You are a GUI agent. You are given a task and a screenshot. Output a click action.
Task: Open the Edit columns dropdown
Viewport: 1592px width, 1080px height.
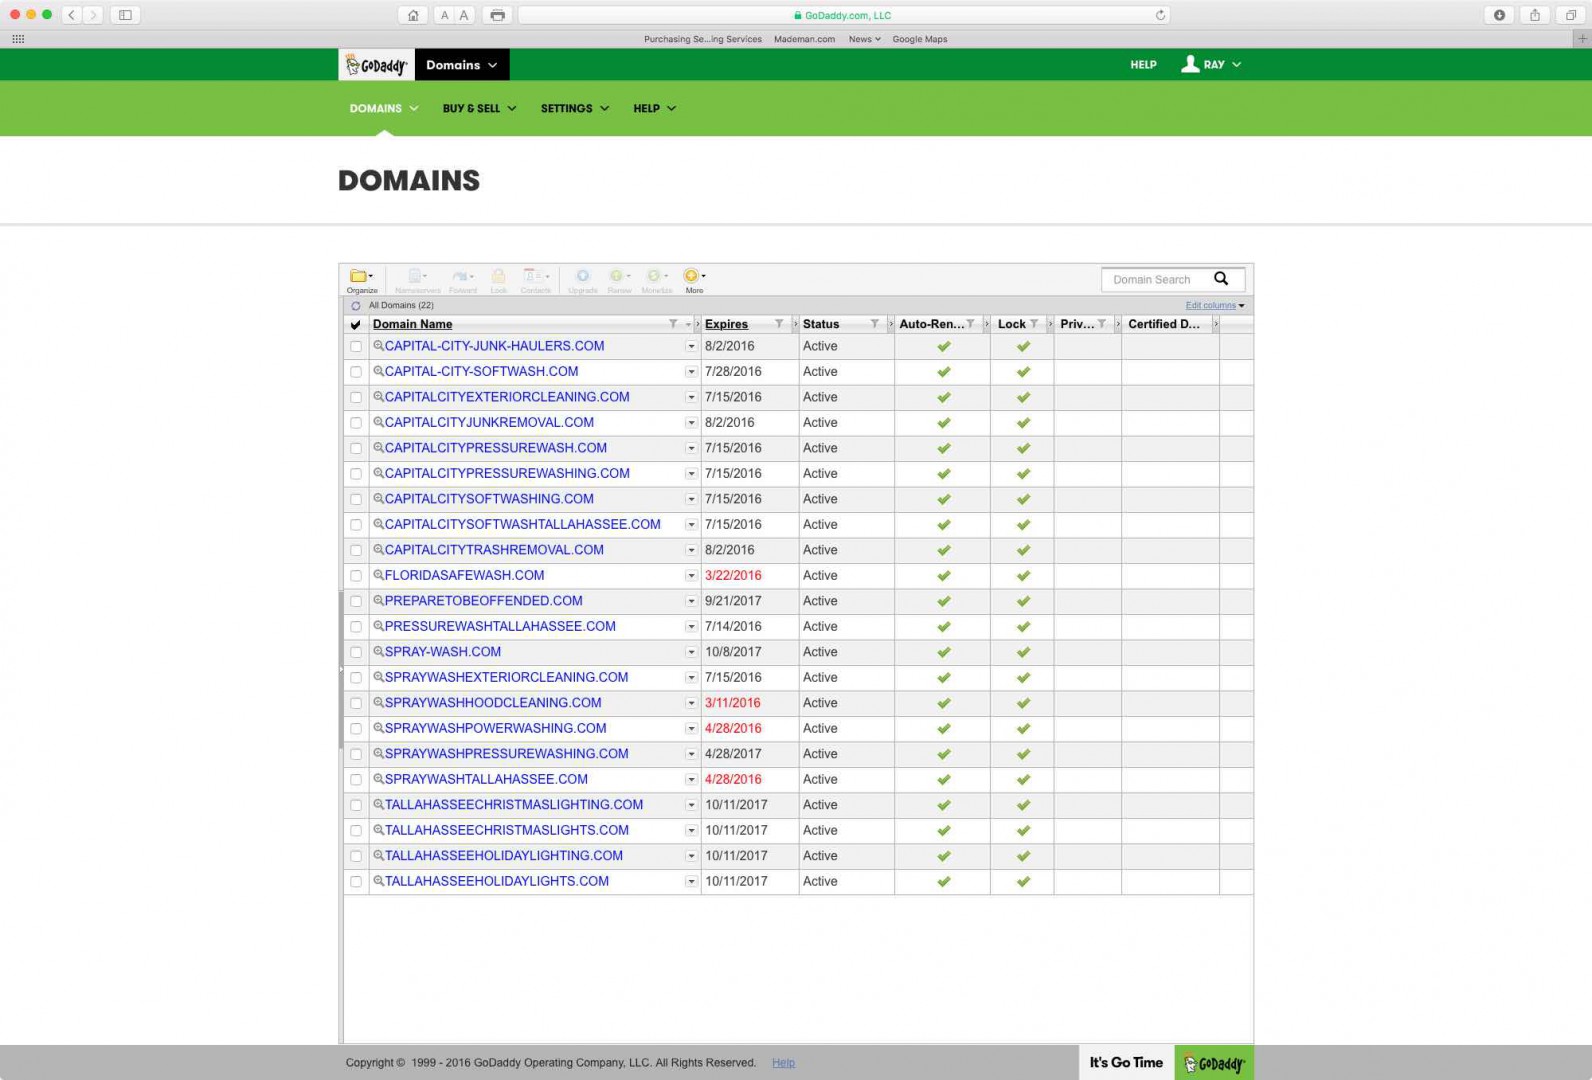click(x=1215, y=306)
